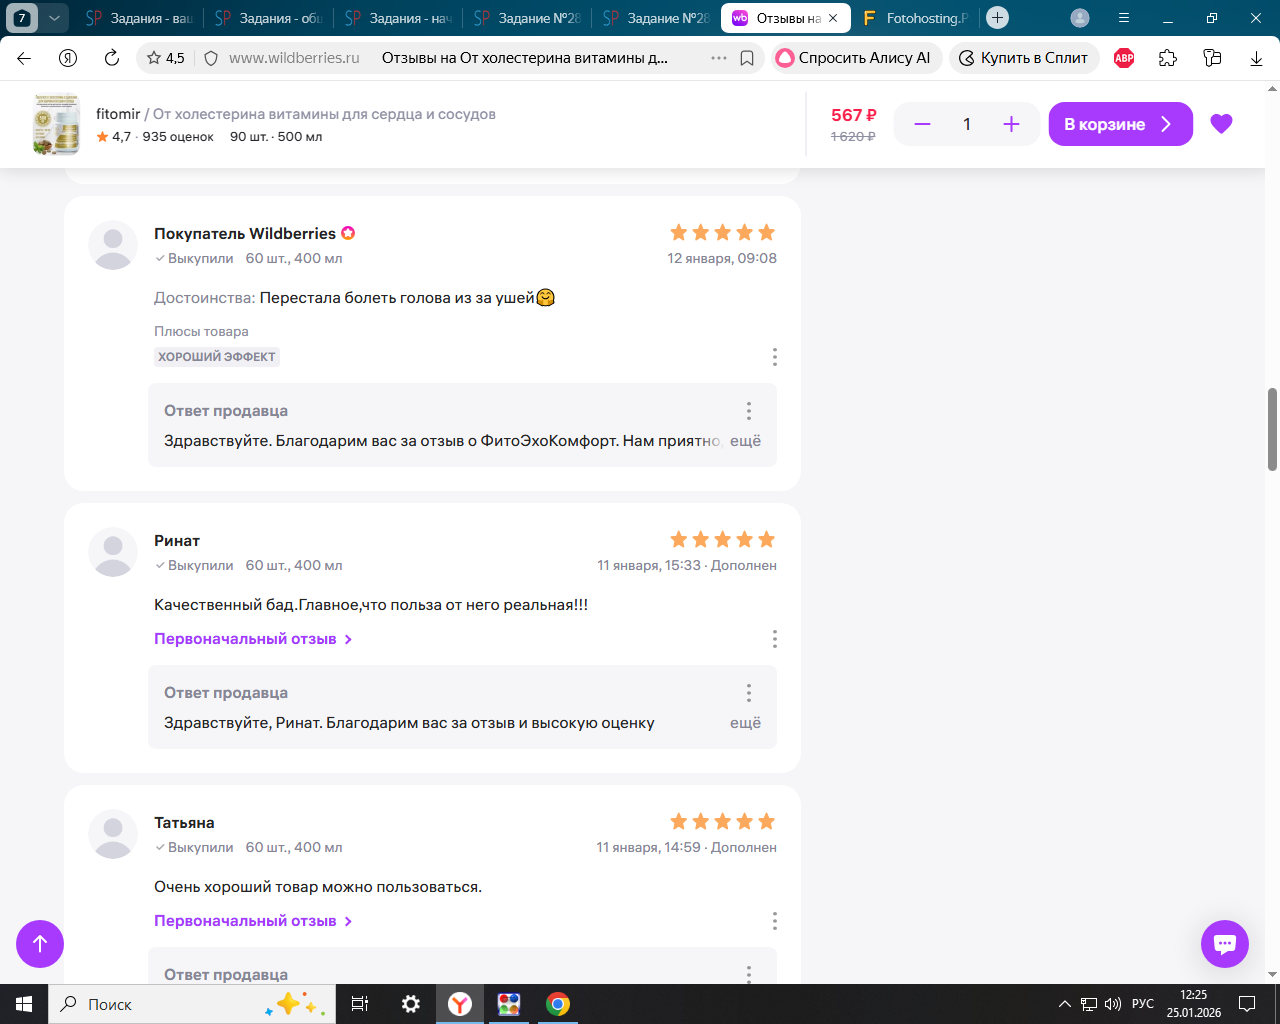Open the ABP ad blocker extension icon
Screen dimensions: 1280x1024
click(1124, 58)
